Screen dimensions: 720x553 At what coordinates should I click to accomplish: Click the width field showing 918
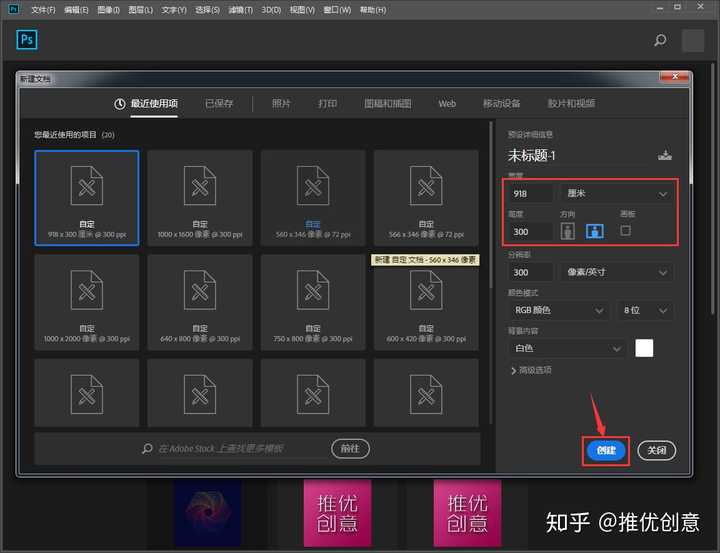pos(531,194)
